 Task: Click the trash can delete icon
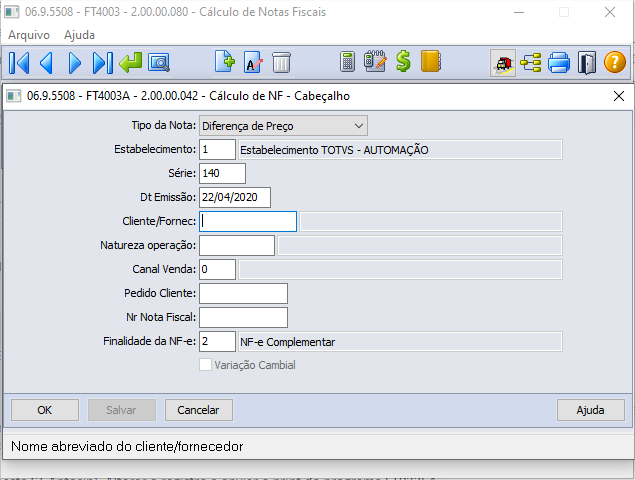tap(282, 62)
